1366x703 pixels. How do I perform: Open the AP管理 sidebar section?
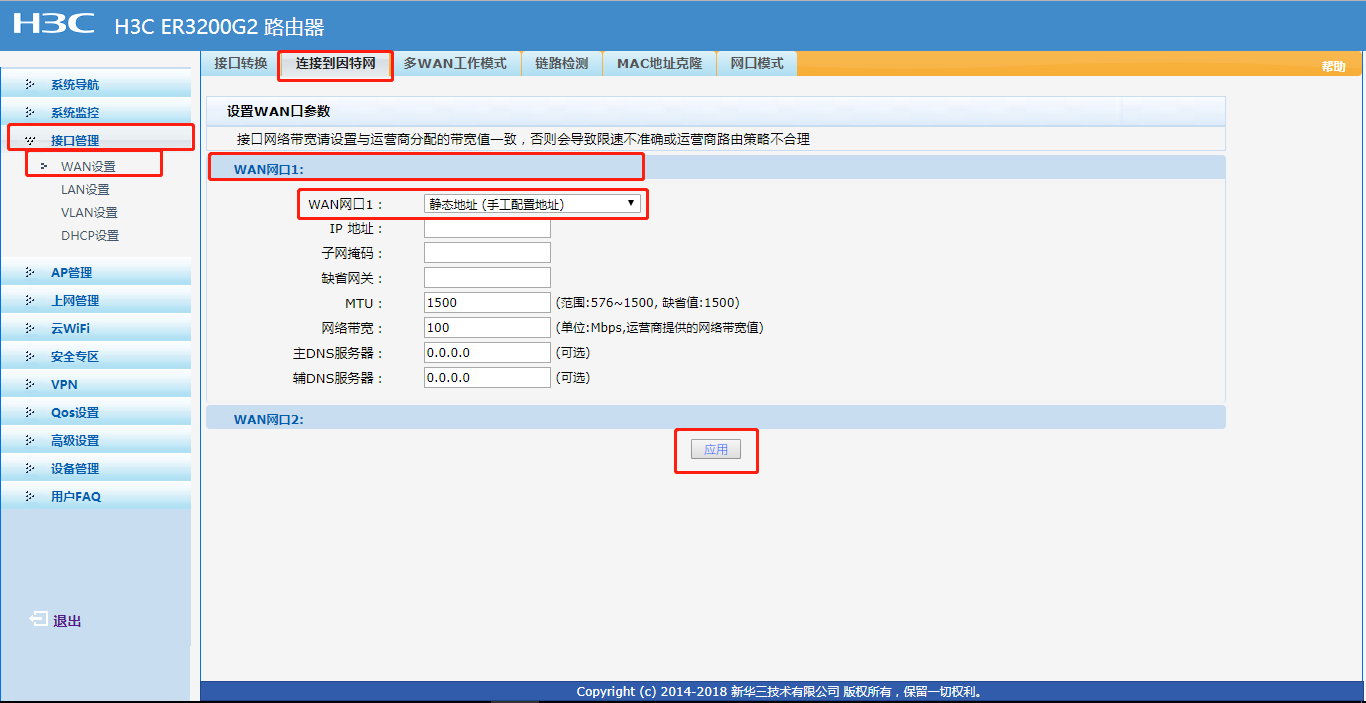[72, 272]
